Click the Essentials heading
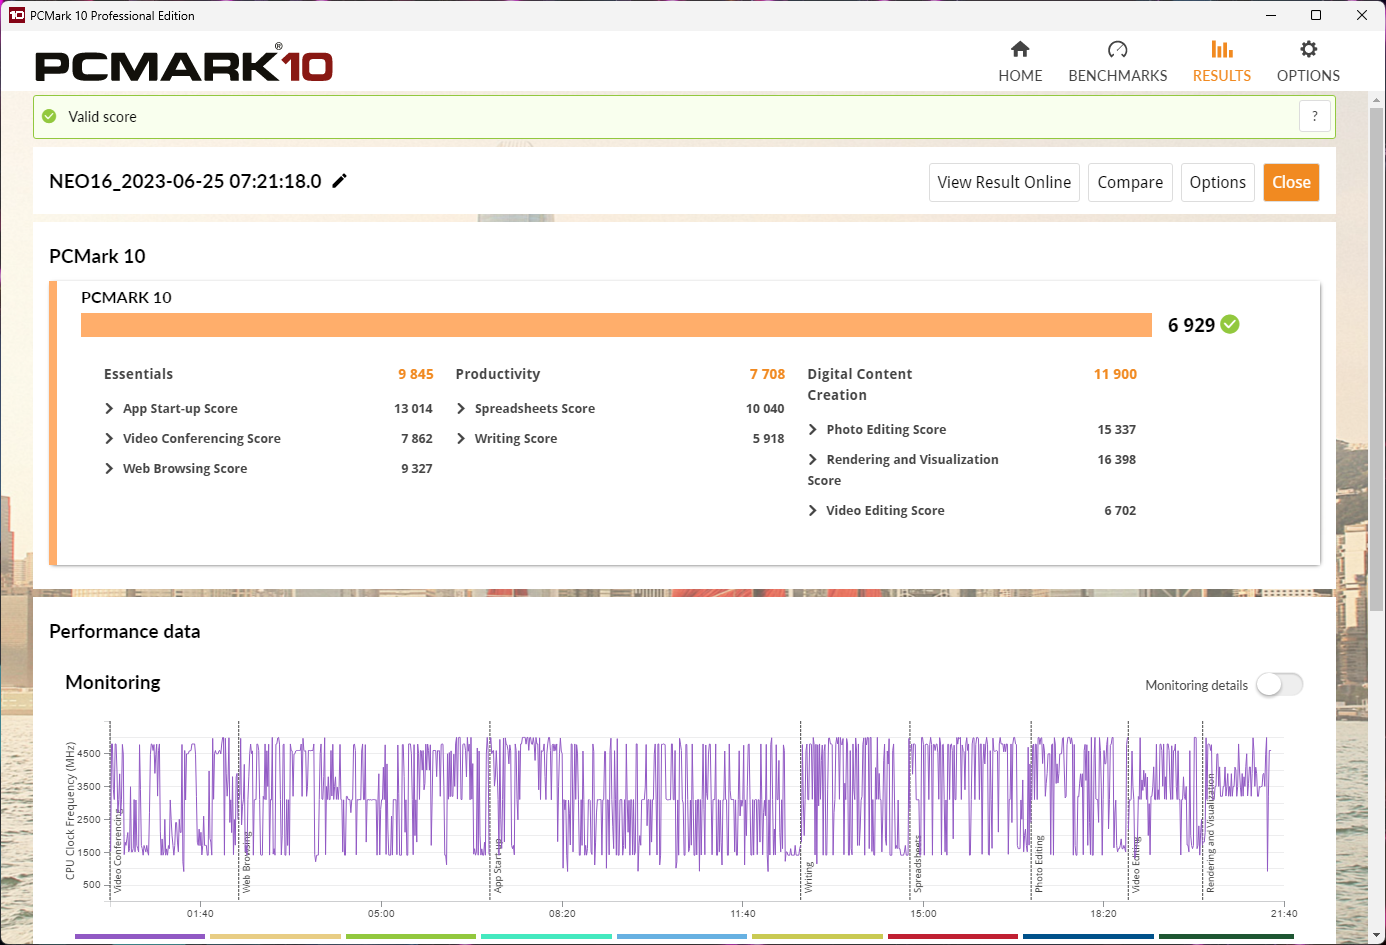 (138, 374)
